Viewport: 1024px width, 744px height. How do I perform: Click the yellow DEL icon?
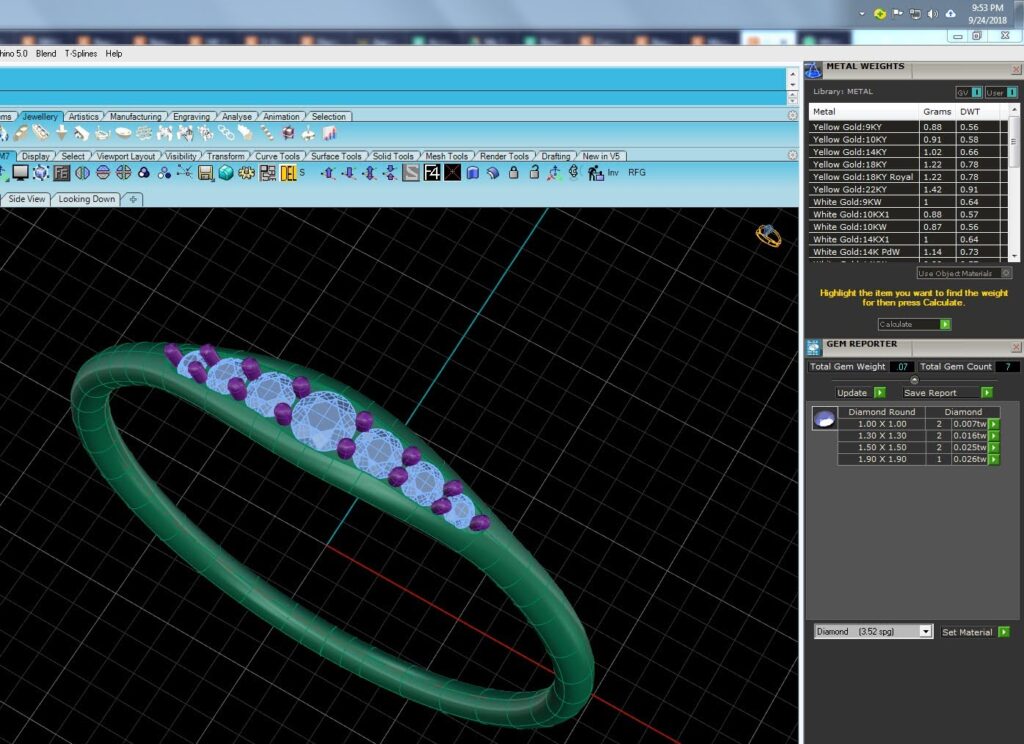[x=288, y=173]
